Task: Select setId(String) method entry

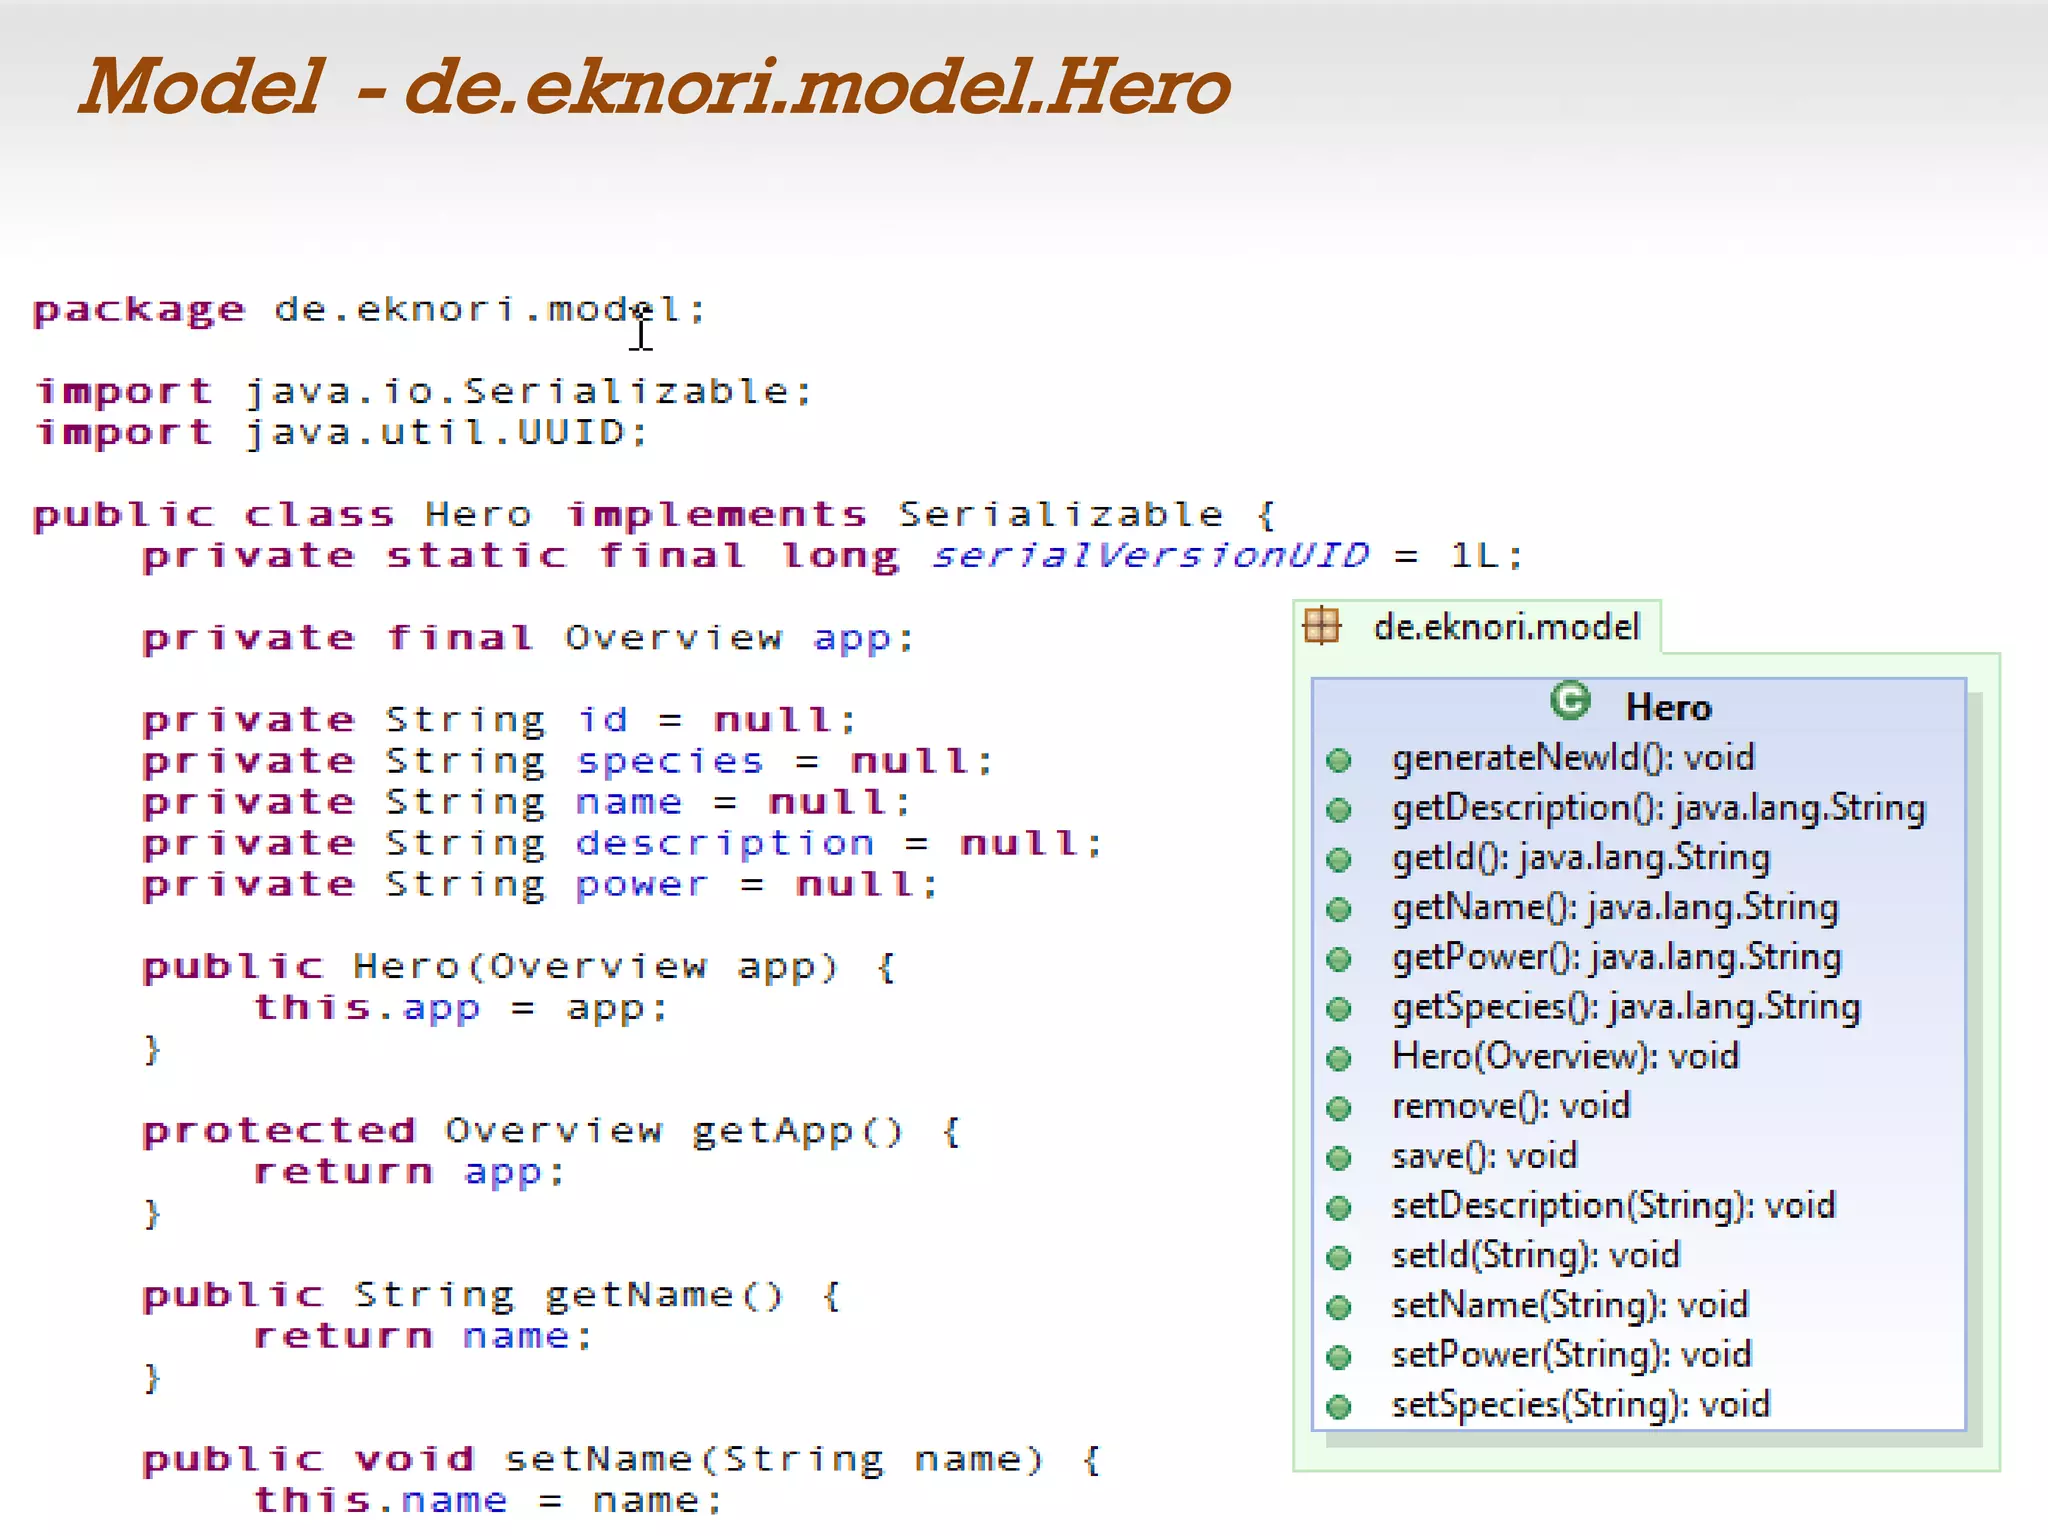Action: (1535, 1256)
